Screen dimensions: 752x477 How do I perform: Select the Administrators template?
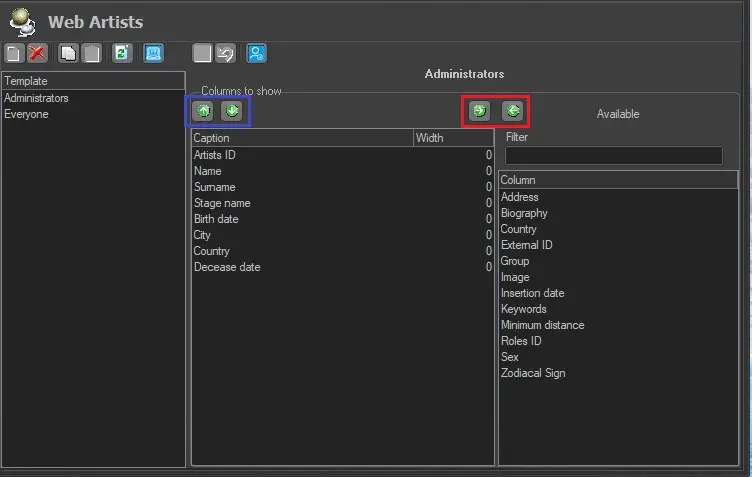37,98
